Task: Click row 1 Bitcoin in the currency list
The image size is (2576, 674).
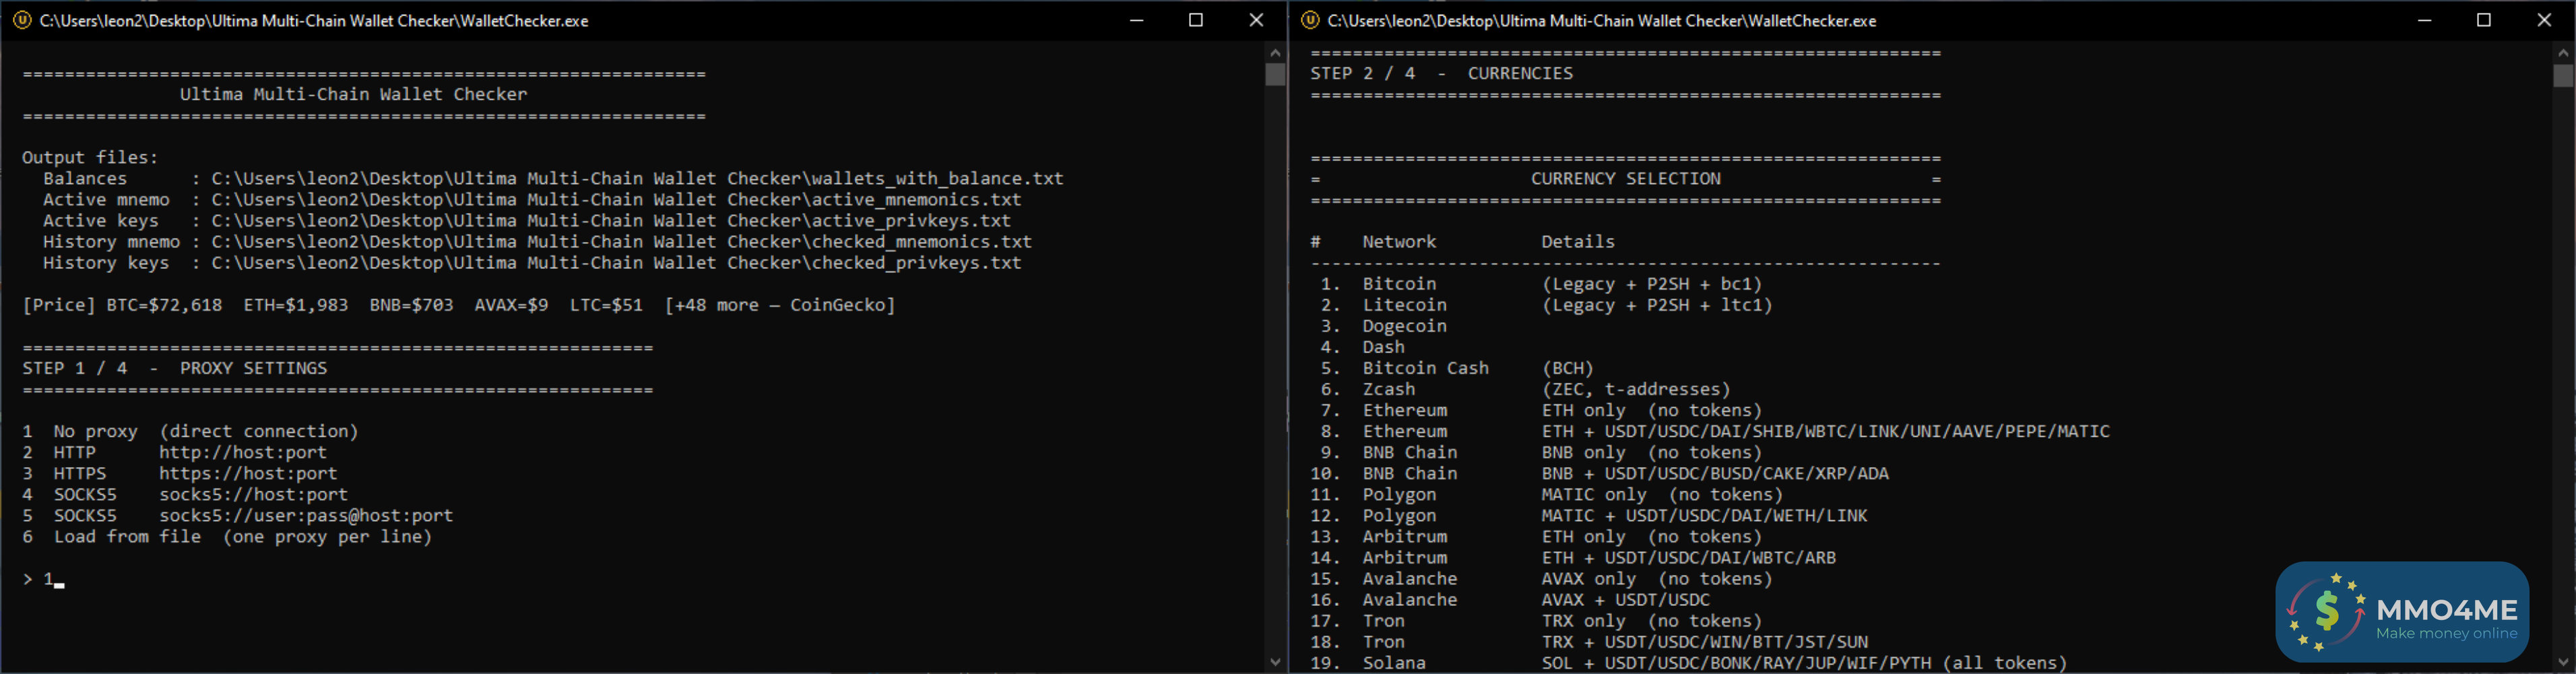Action: click(x=1541, y=284)
